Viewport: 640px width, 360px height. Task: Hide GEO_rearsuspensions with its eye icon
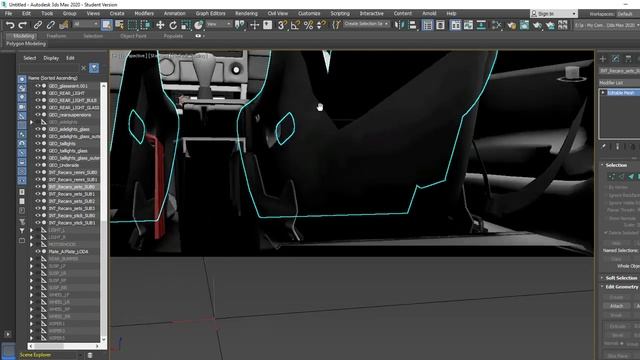38,115
